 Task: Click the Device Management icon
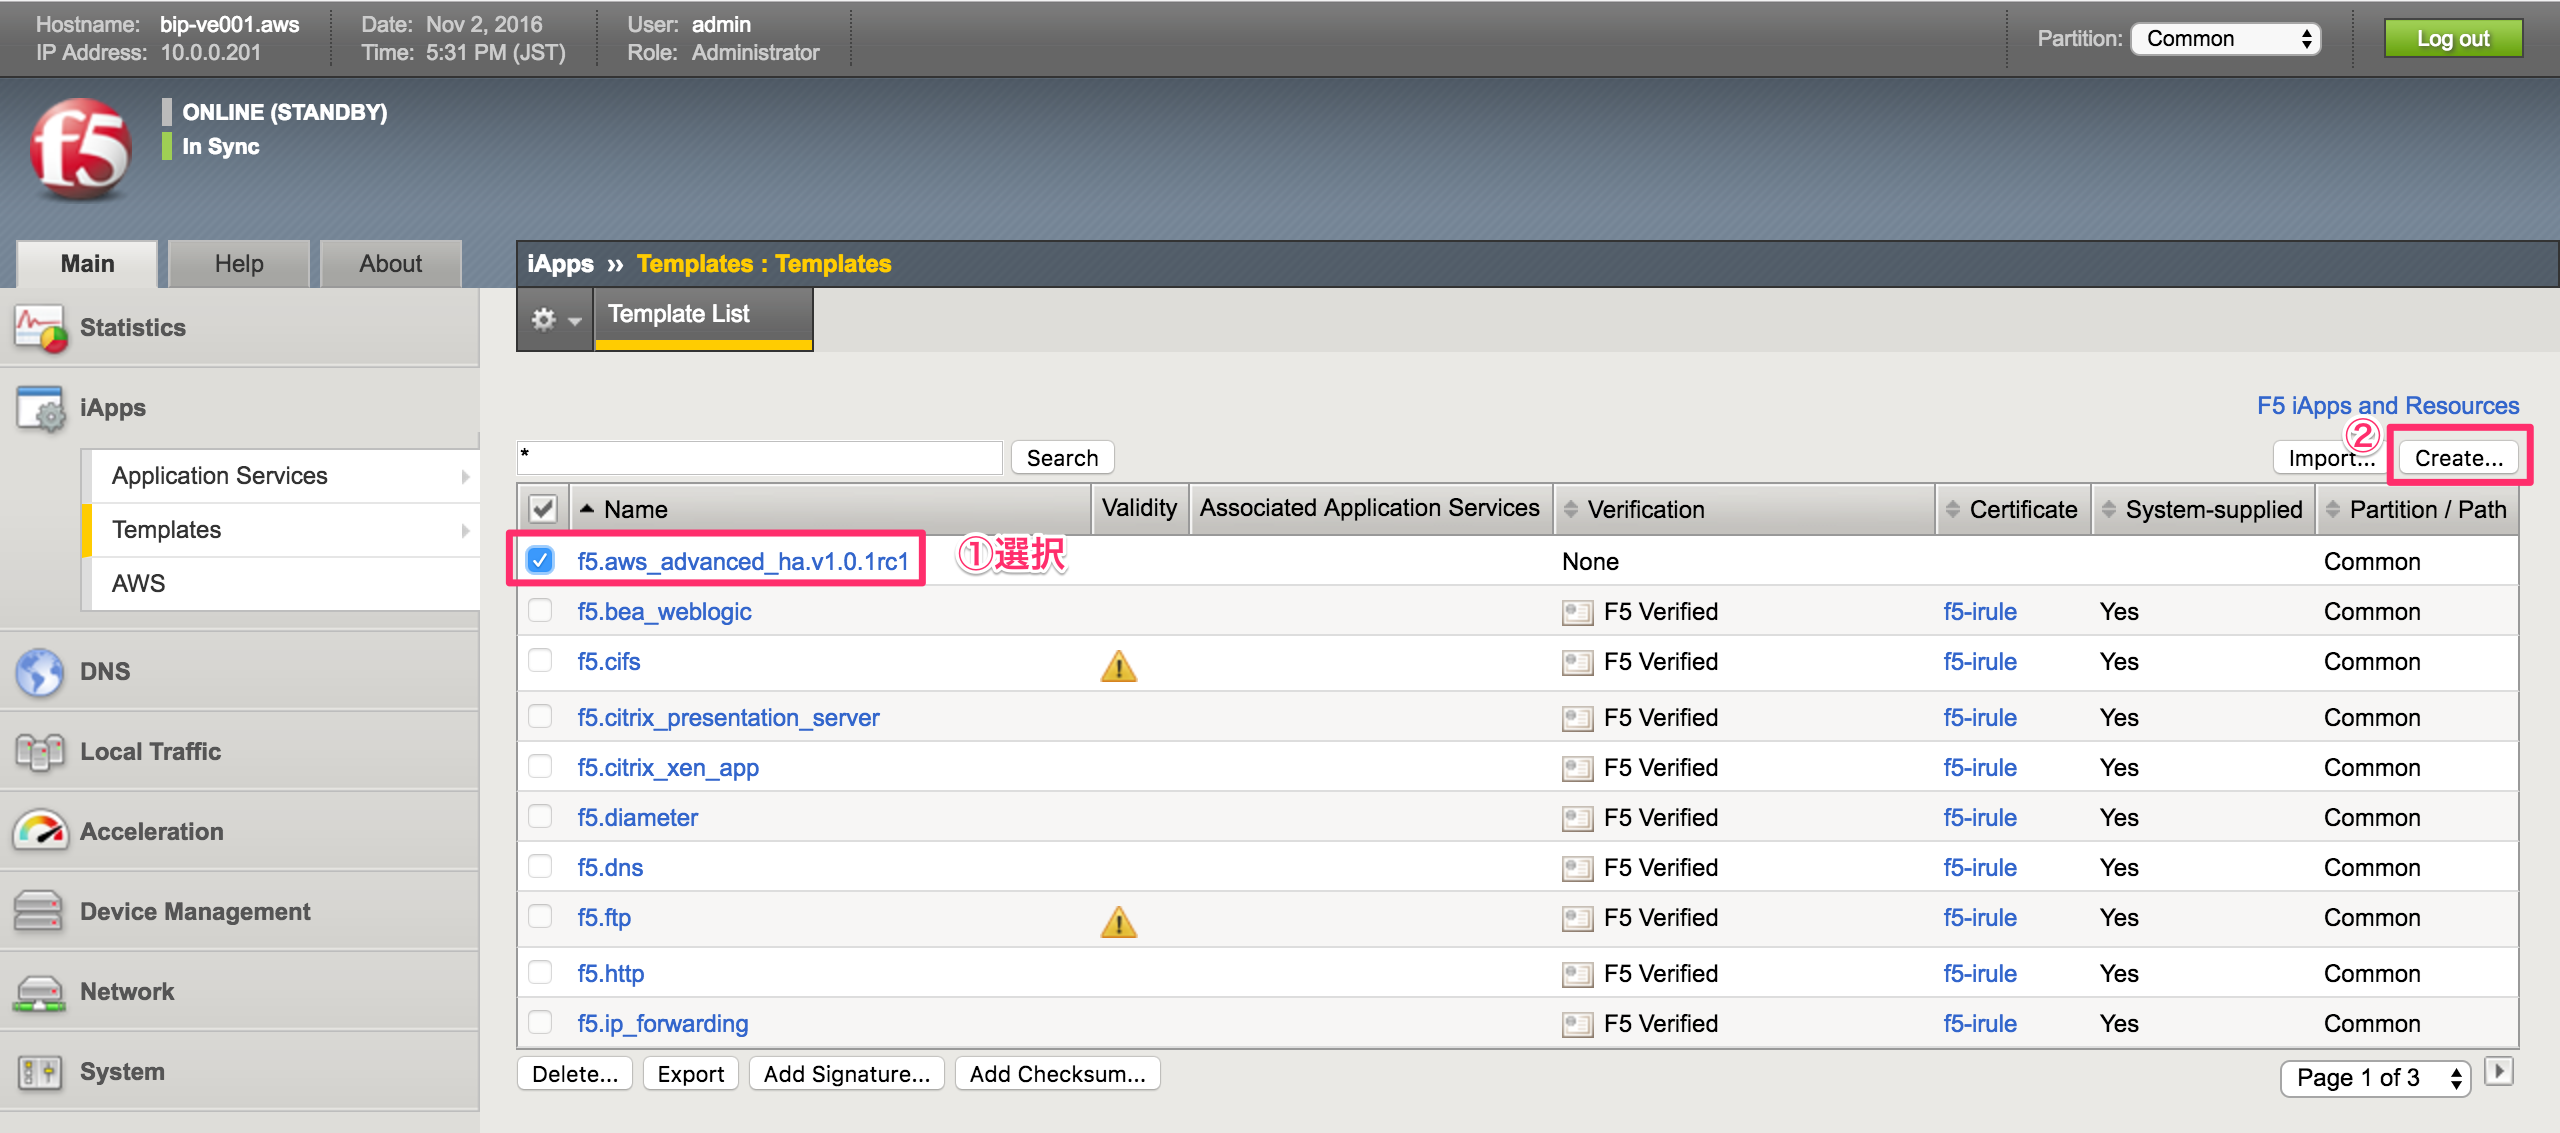39,911
